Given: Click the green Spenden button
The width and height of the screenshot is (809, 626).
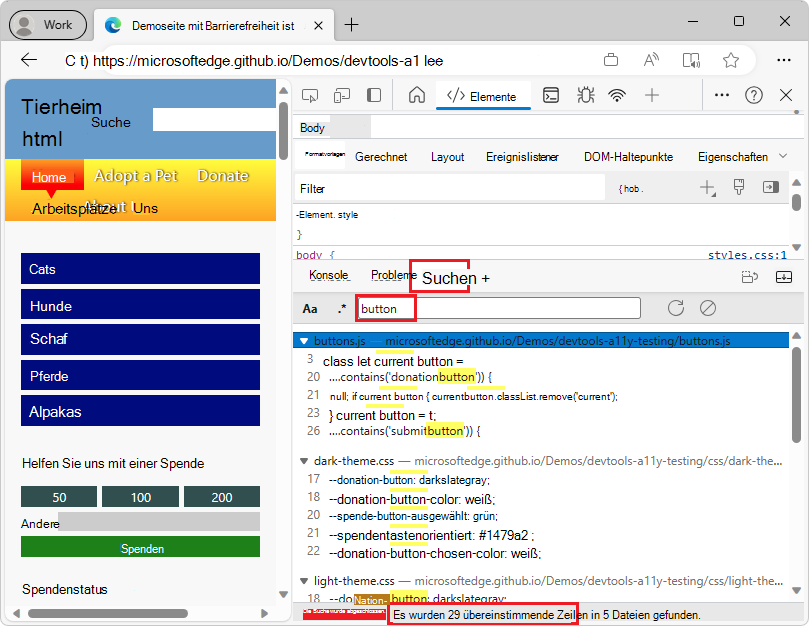Looking at the screenshot, I should tap(140, 547).
